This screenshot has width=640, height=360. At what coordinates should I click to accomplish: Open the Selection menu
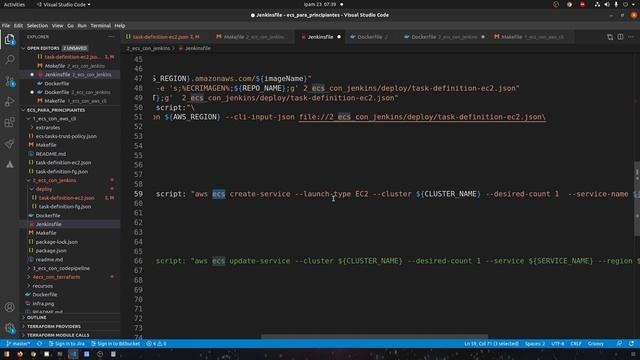tap(37, 25)
